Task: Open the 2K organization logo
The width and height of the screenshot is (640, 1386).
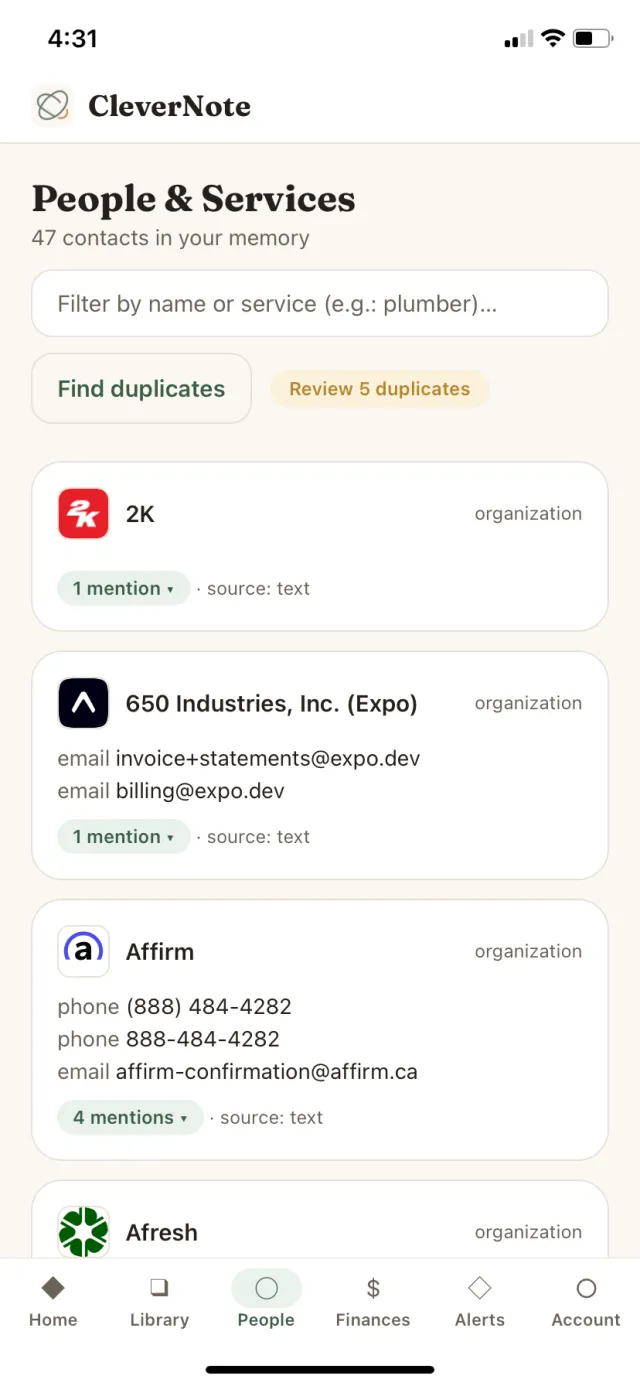Action: 84,514
